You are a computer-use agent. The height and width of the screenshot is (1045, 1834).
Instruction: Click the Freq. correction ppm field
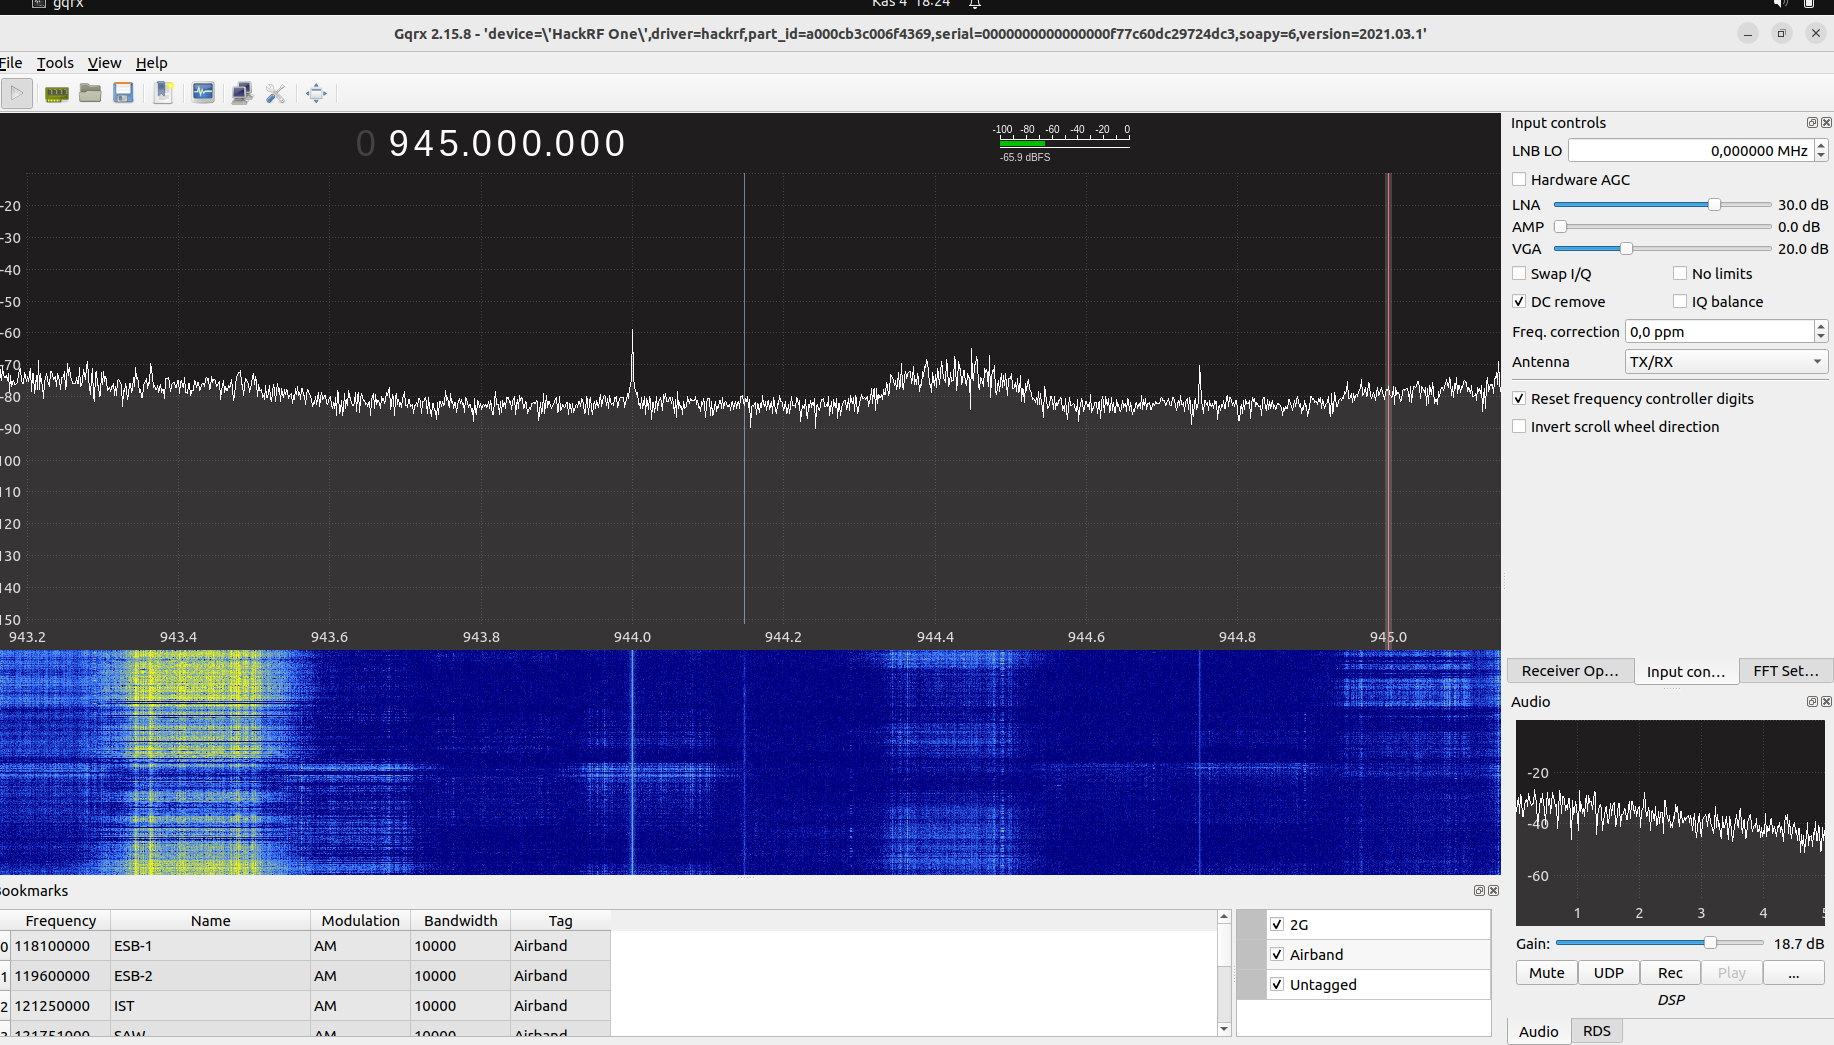(1719, 331)
